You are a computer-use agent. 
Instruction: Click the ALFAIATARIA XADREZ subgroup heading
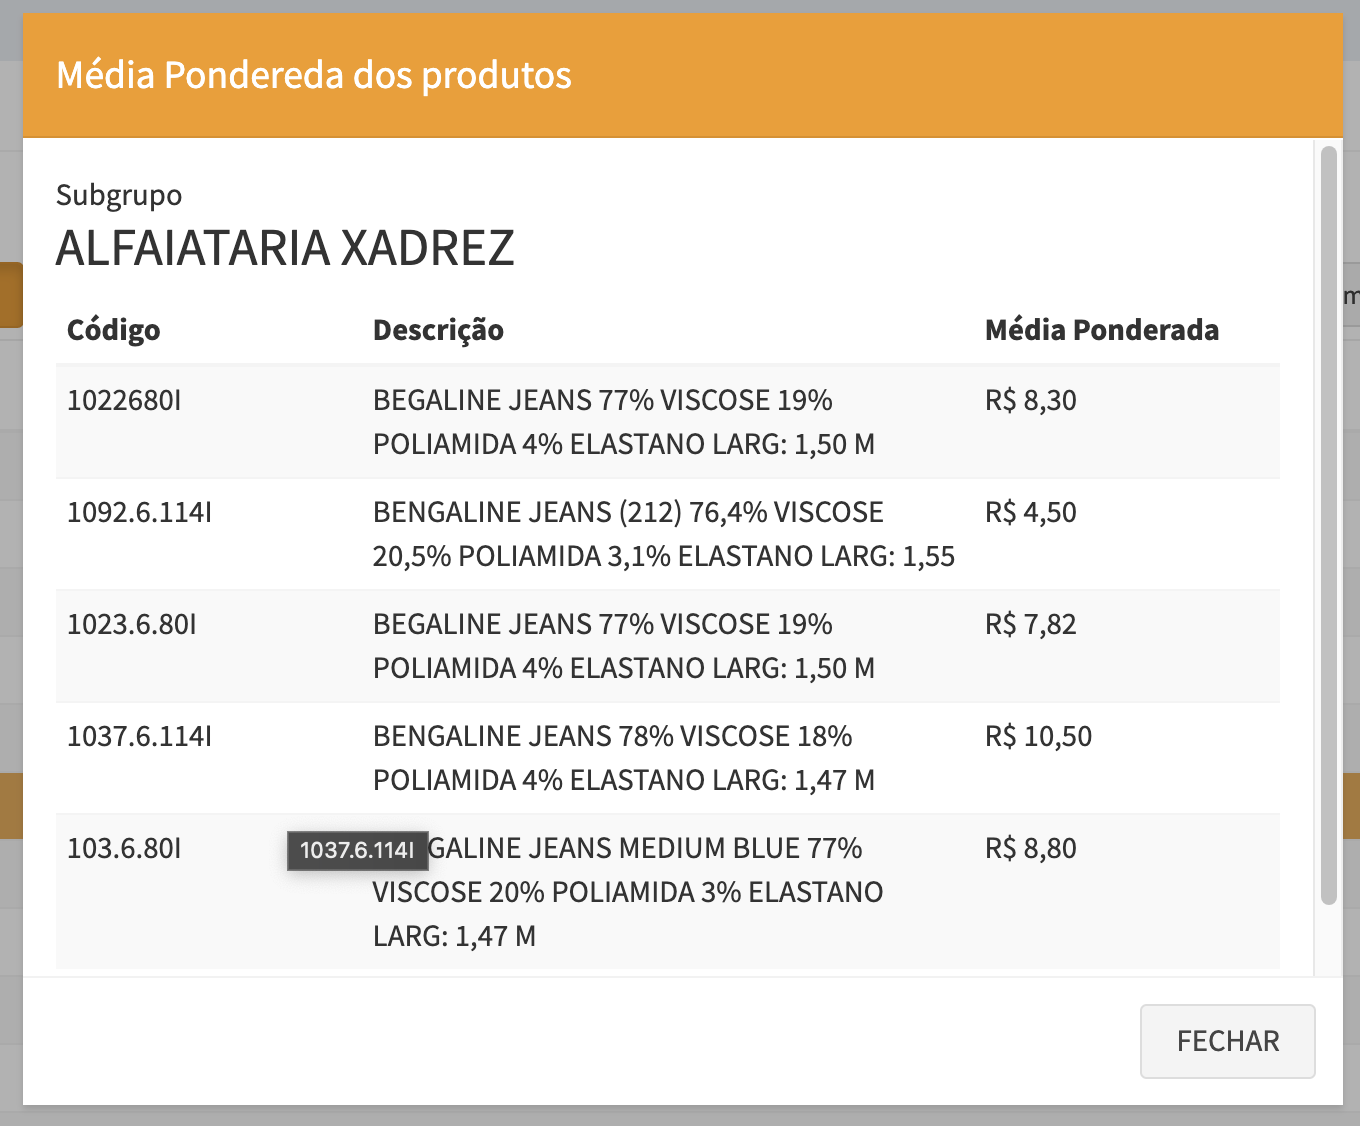tap(285, 248)
